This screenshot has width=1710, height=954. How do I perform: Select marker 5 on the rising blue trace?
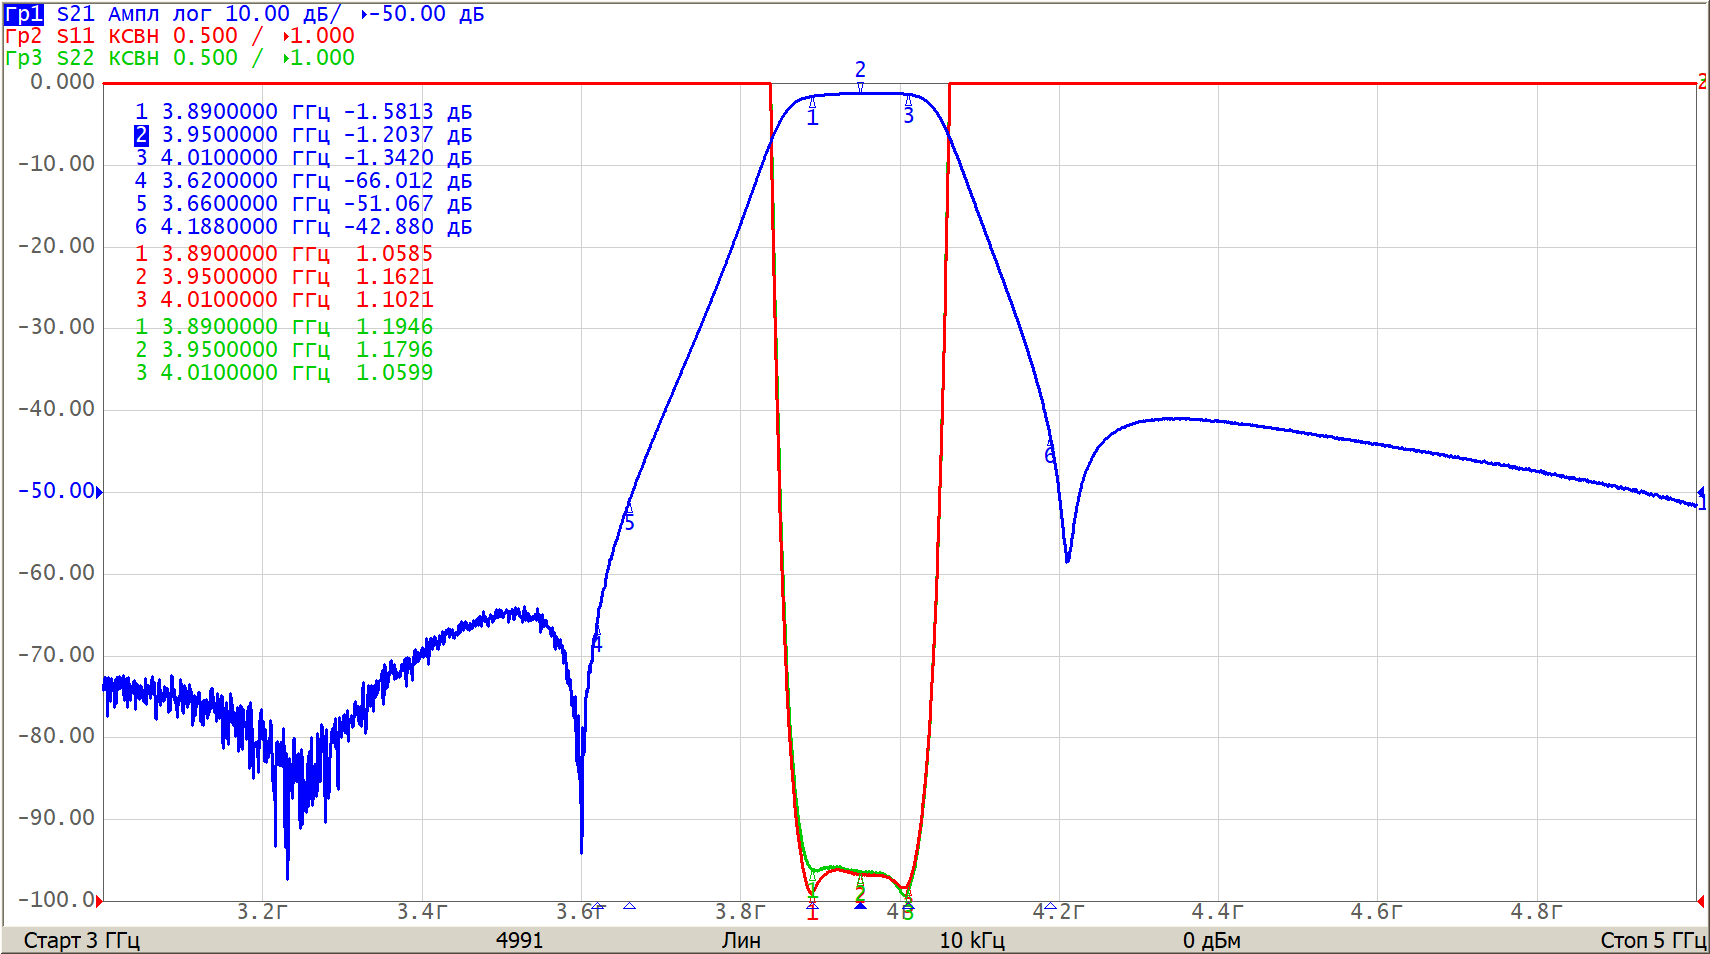coord(629,510)
